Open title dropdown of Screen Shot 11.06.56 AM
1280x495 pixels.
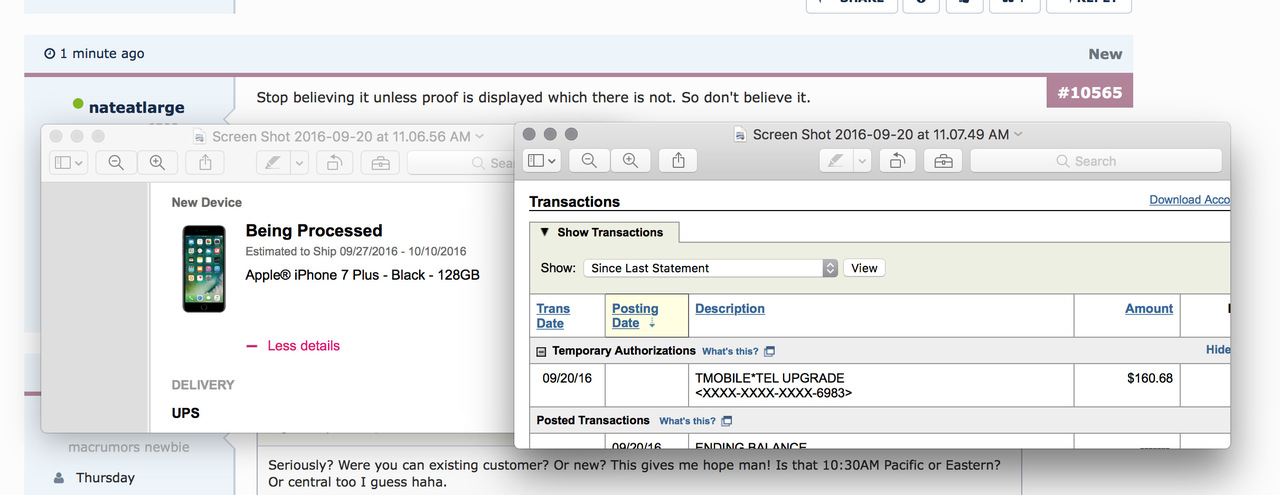(x=479, y=136)
